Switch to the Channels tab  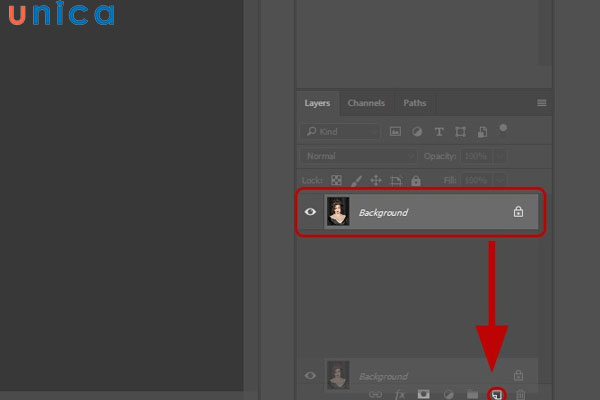(366, 103)
